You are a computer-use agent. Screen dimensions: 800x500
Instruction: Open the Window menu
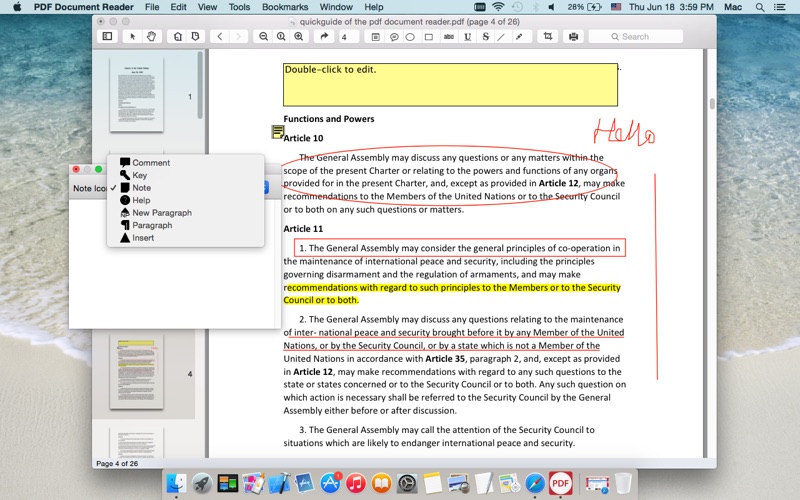tap(336, 7)
